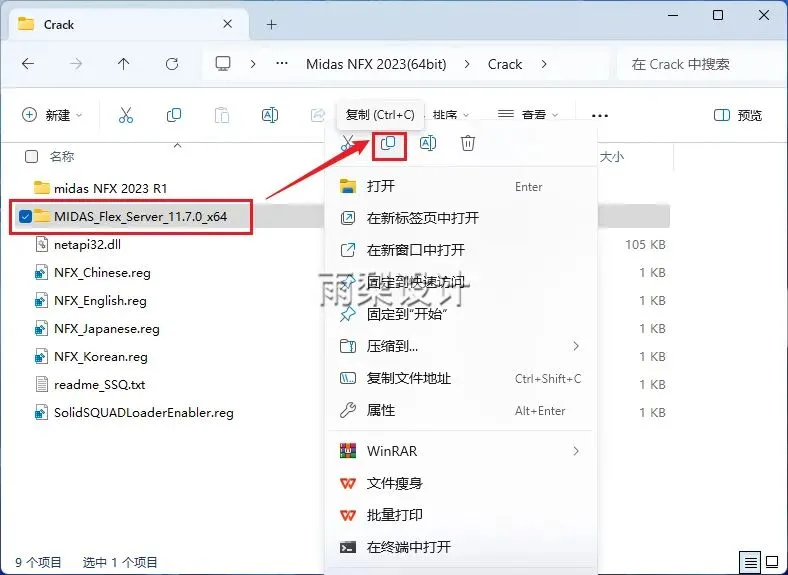Open 属性 properties from the context menu
This screenshot has height=575, width=788.
(461, 410)
